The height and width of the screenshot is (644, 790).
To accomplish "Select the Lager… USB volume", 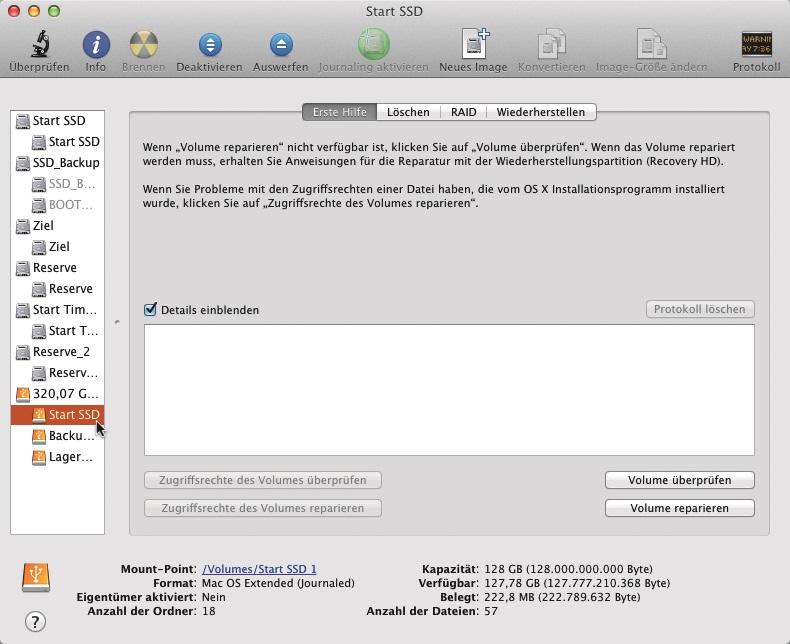I will 57,457.
